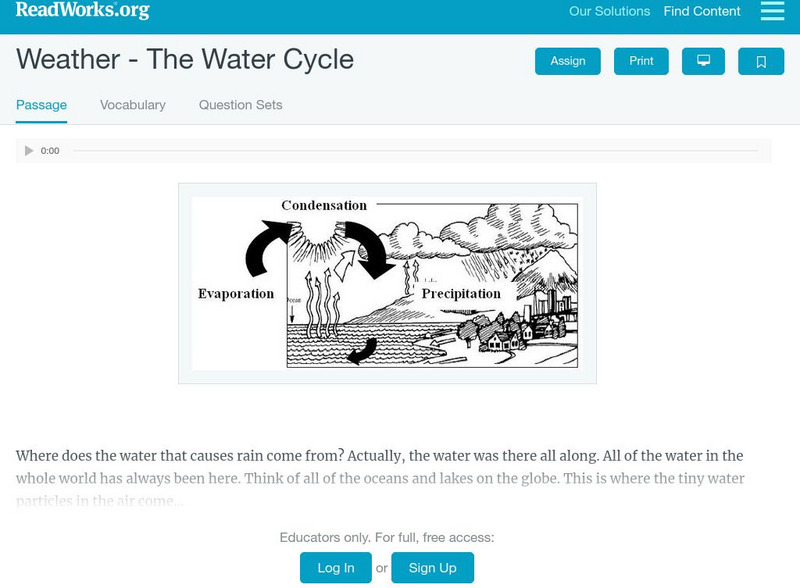
Task: Click the monitor display icon button
Action: pyautogui.click(x=703, y=61)
